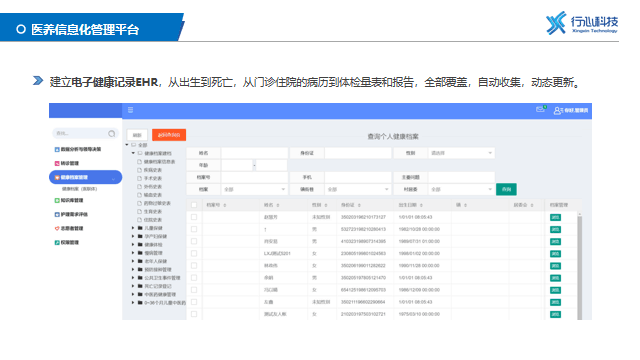Click the 权限管理 sidebar icon
The width and height of the screenshot is (640, 360).
(x=57, y=242)
